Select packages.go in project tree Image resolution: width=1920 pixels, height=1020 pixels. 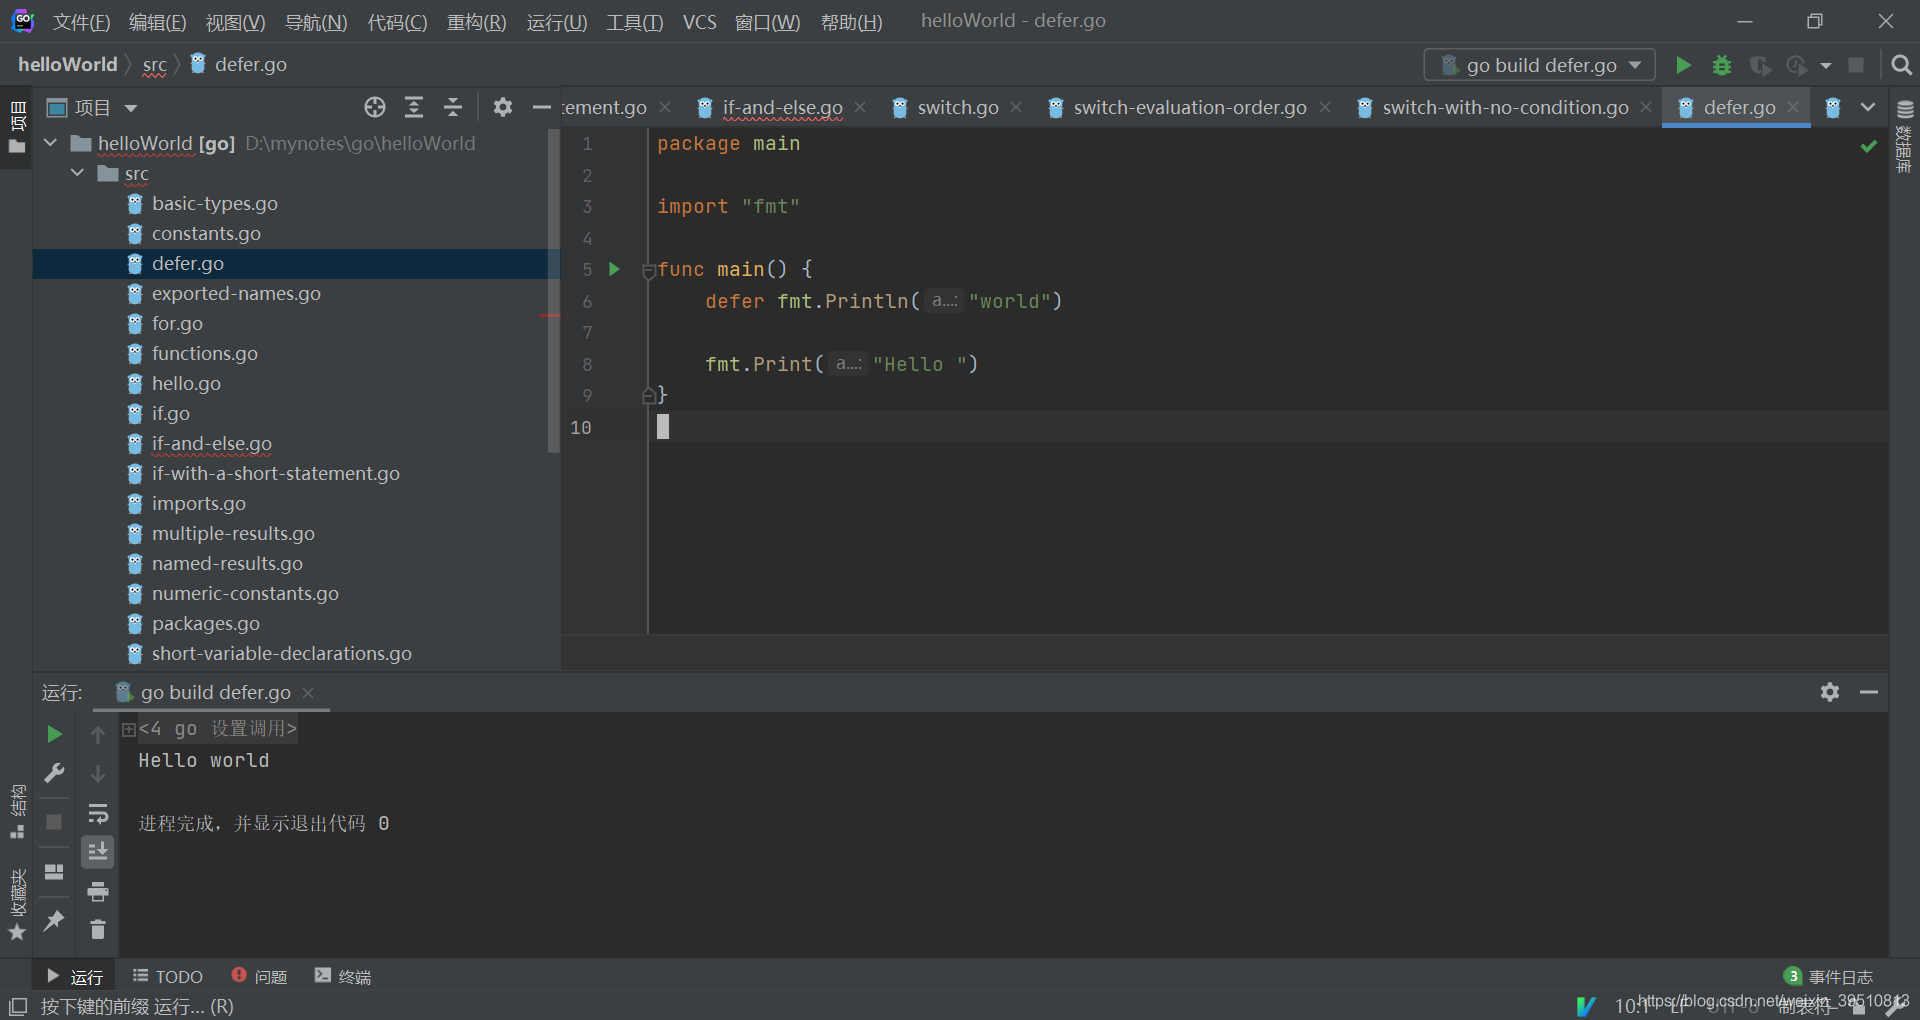point(205,623)
